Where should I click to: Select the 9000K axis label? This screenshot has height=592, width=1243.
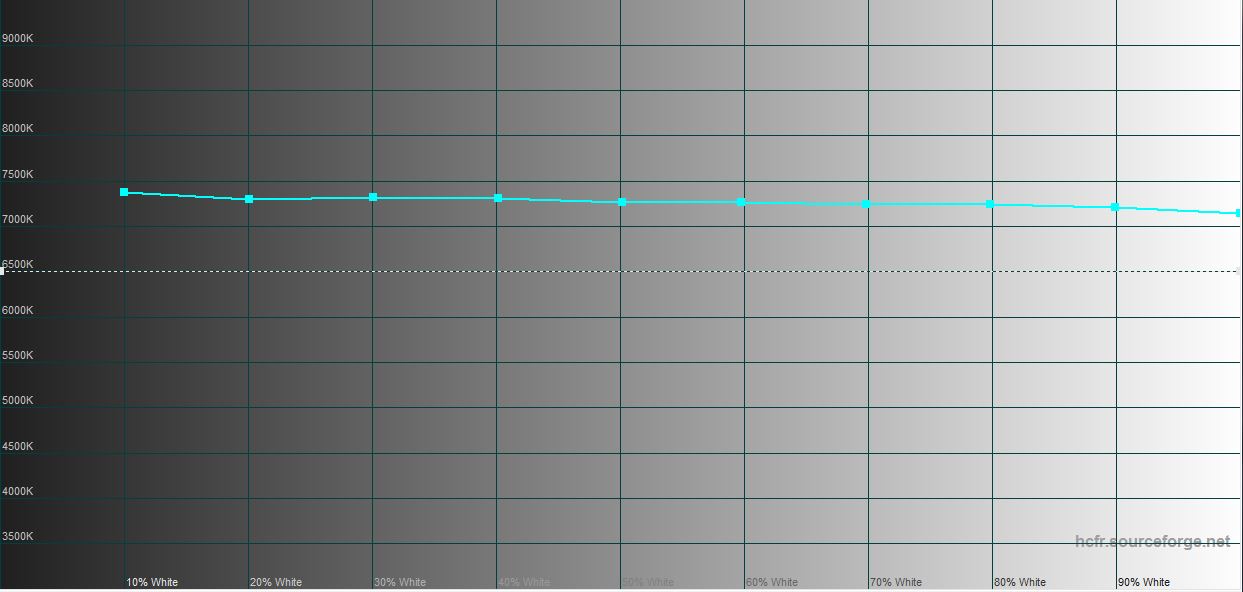pyautogui.click(x=17, y=38)
